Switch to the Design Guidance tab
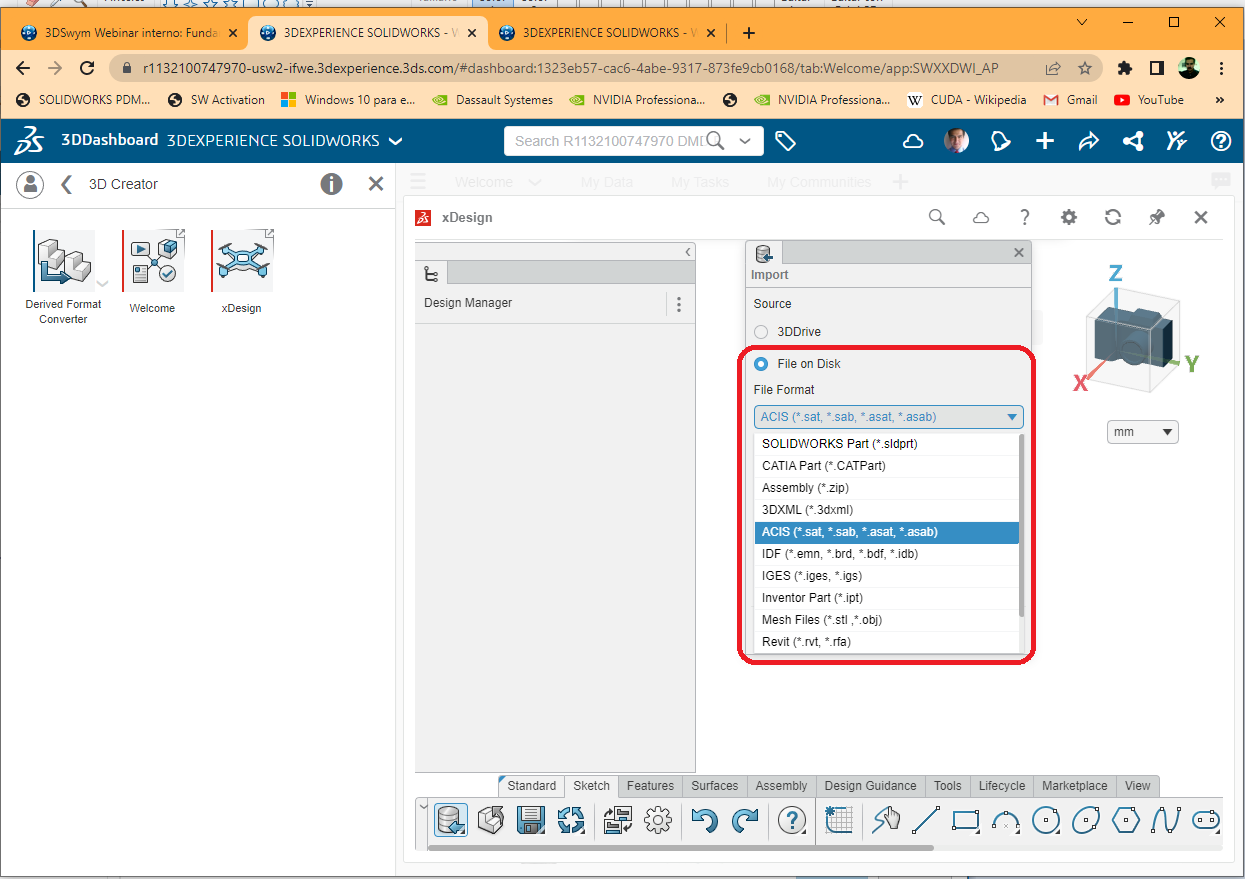The image size is (1245, 879). tap(870, 786)
